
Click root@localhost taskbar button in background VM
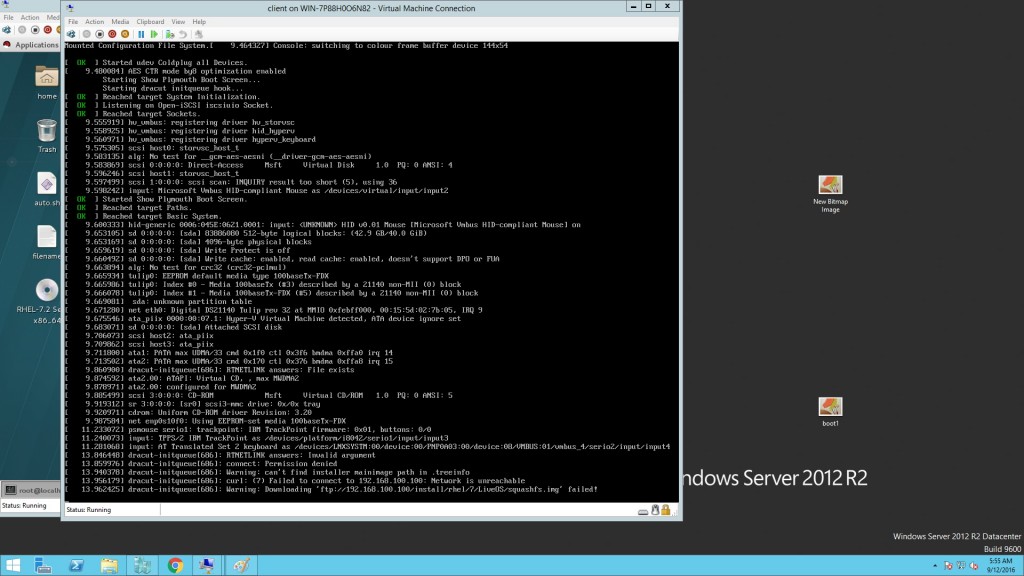(x=32, y=490)
